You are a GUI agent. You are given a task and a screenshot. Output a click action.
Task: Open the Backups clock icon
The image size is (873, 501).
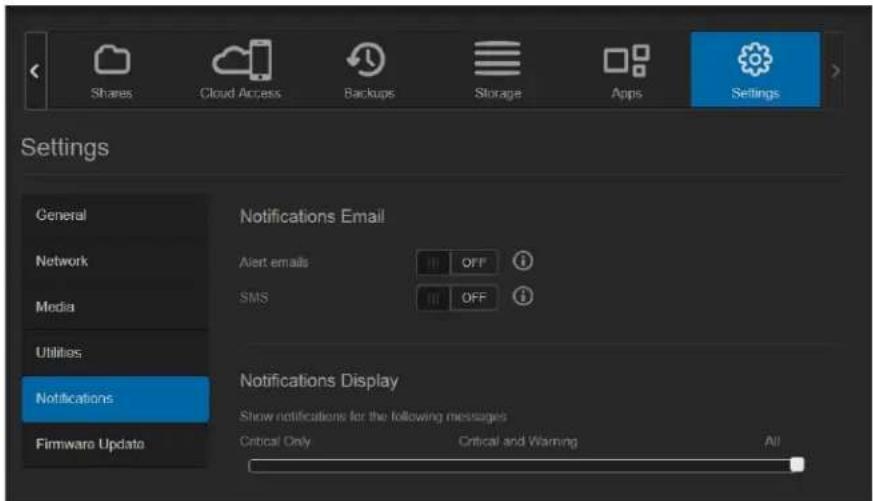coord(366,60)
